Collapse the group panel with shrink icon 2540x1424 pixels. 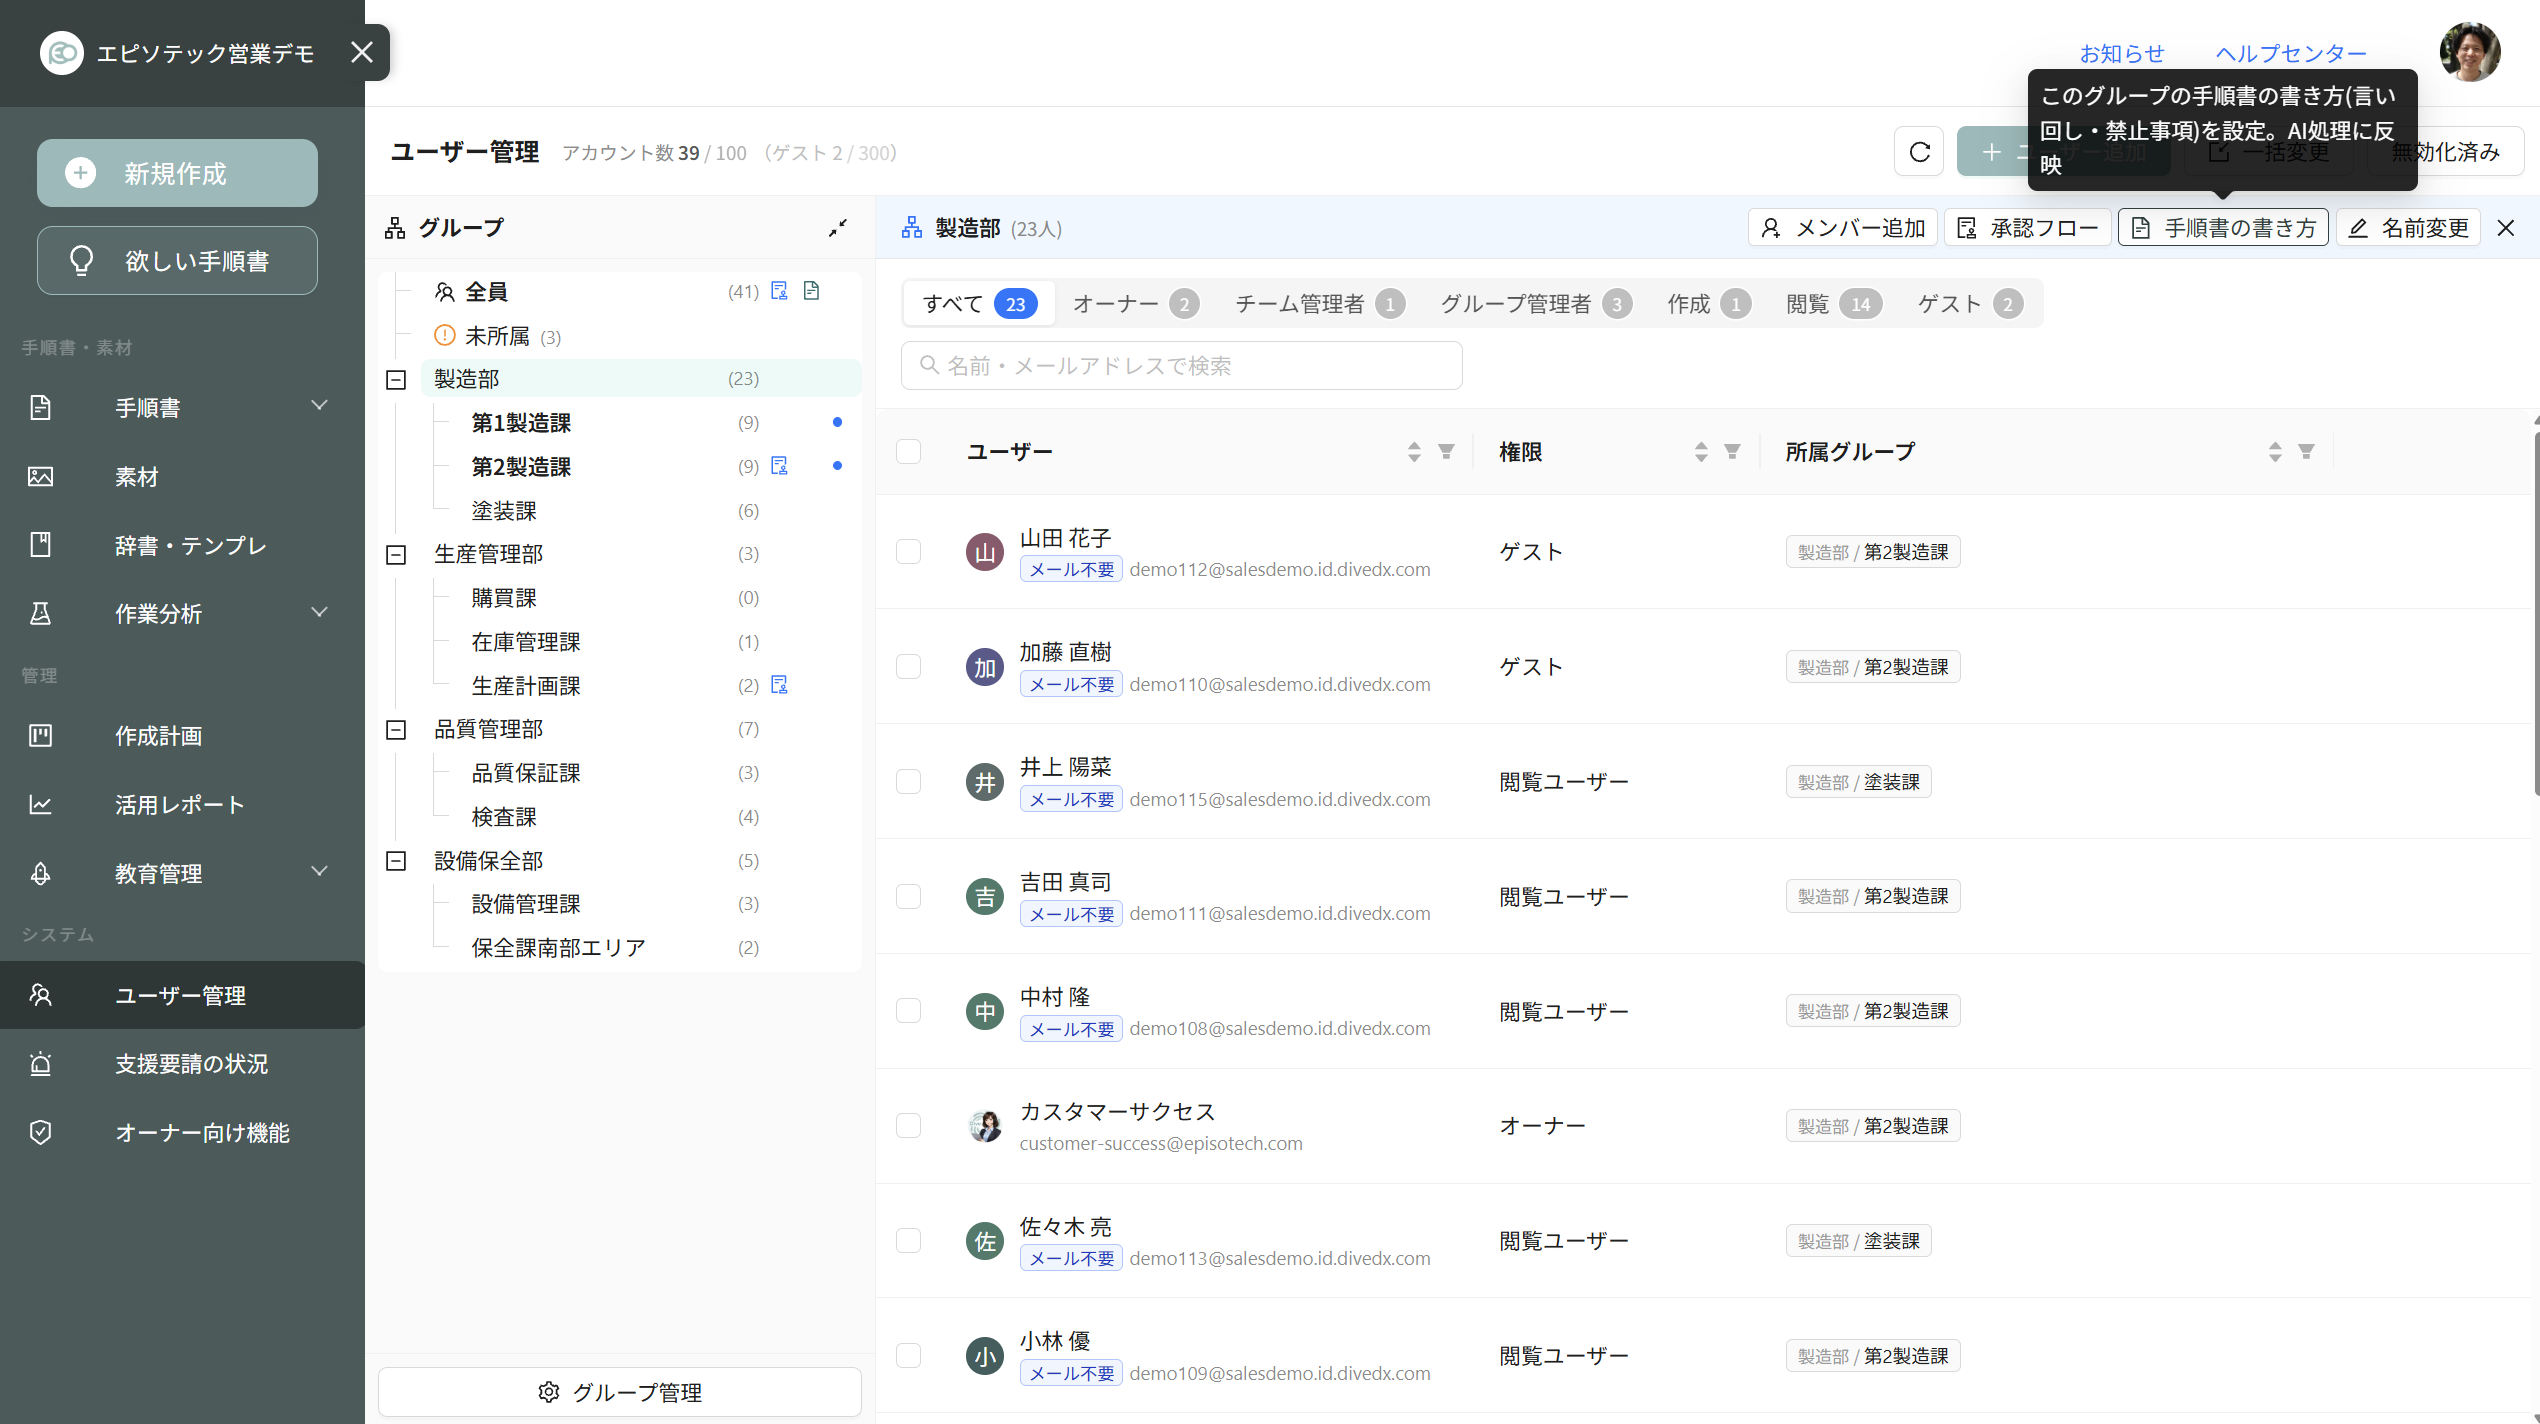pyautogui.click(x=838, y=228)
